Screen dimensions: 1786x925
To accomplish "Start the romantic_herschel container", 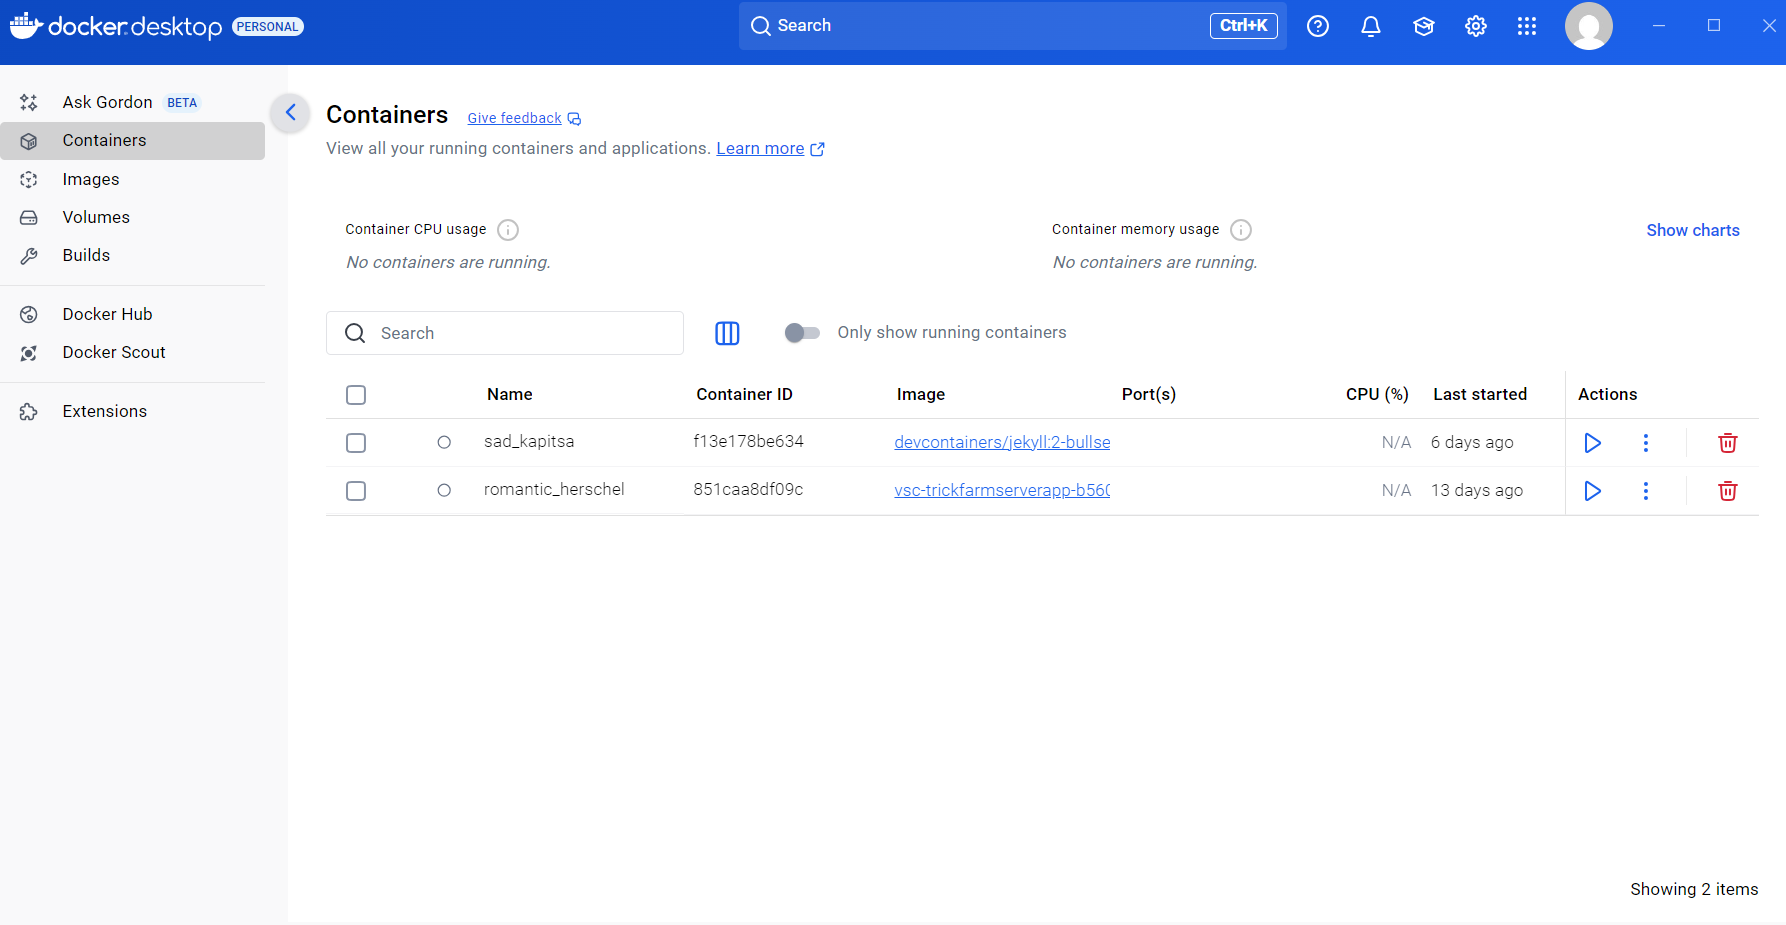I will (1593, 491).
